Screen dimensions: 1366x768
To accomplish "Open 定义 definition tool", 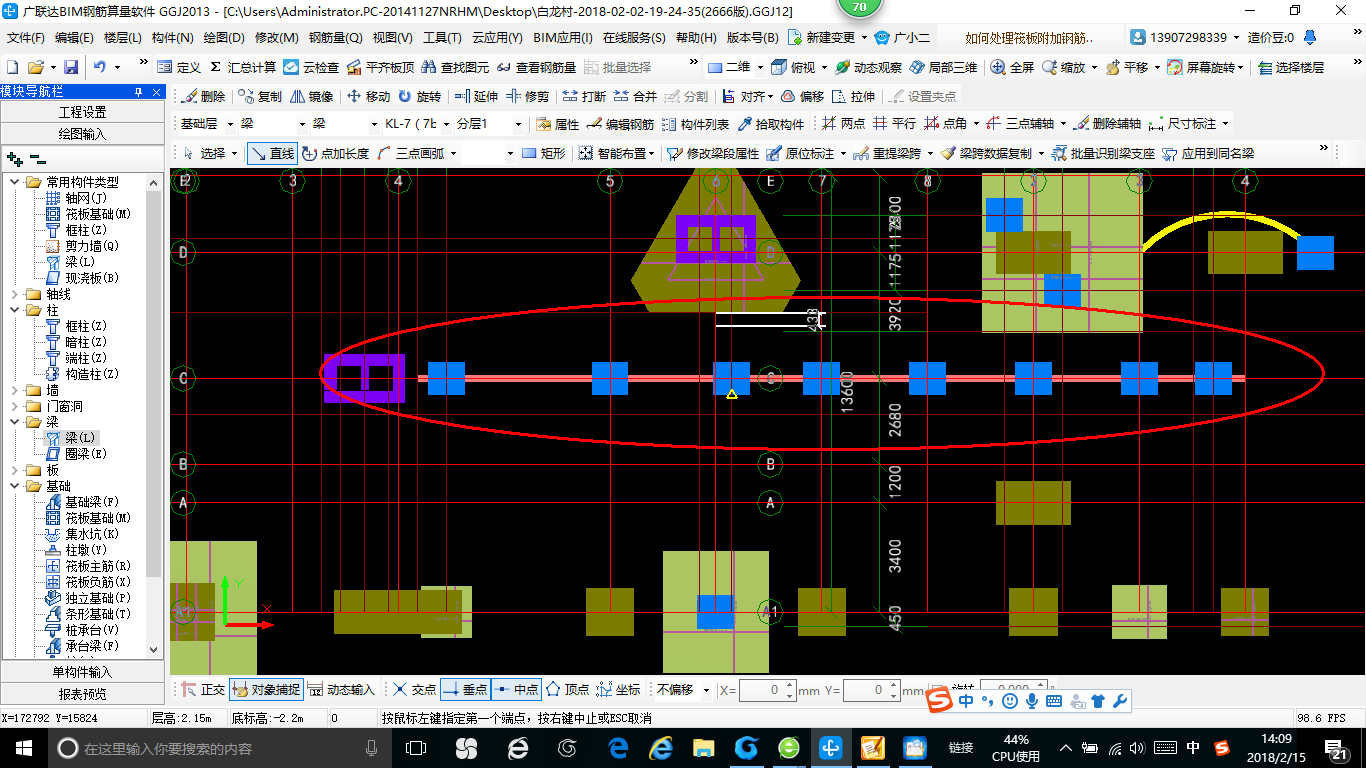I will pyautogui.click(x=179, y=67).
